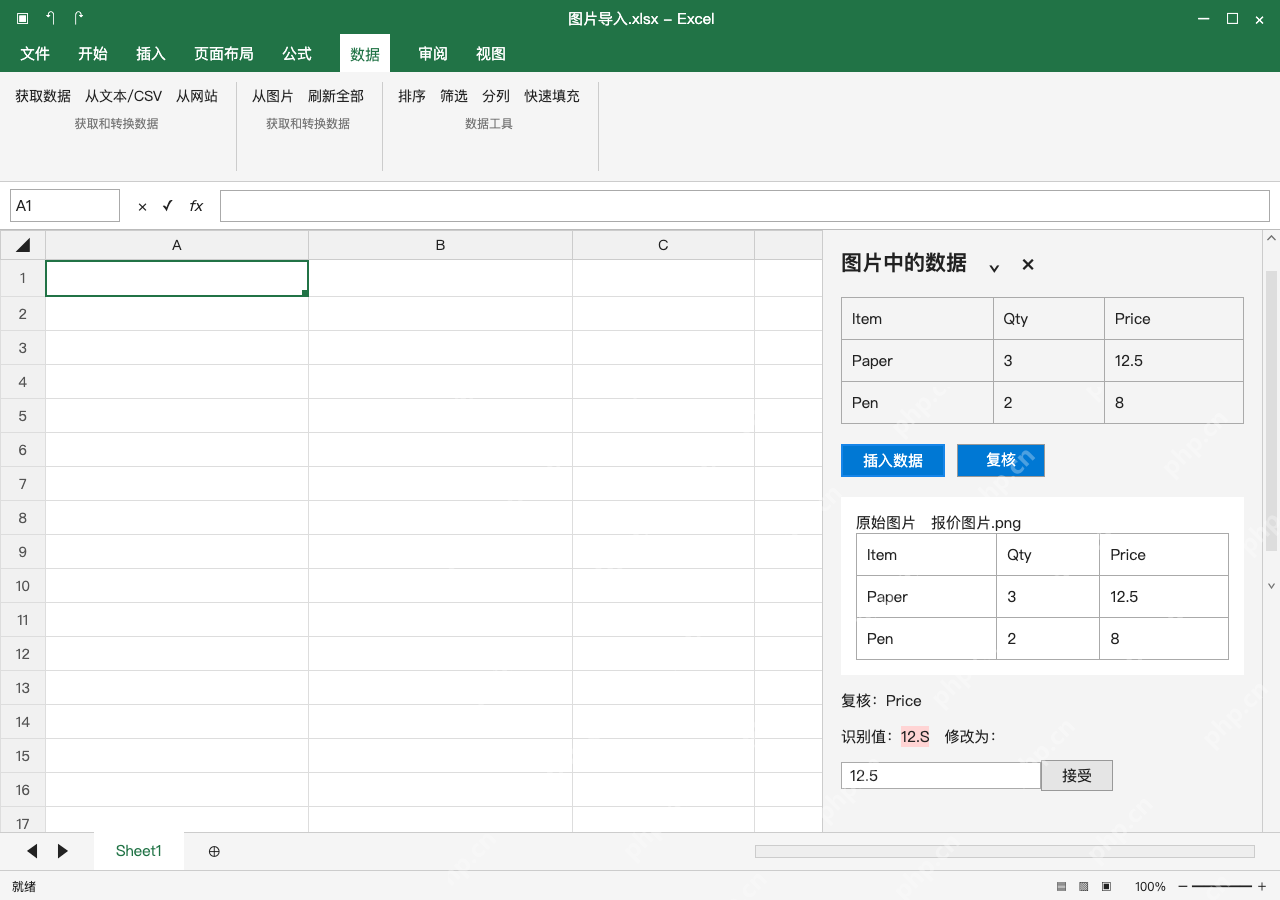Go to the next sheet with the right arrow

pos(63,851)
